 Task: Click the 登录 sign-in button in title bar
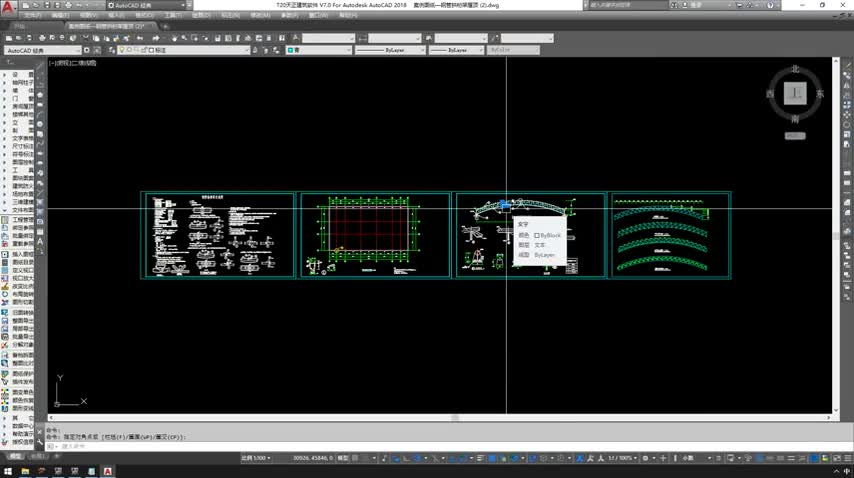696,5
